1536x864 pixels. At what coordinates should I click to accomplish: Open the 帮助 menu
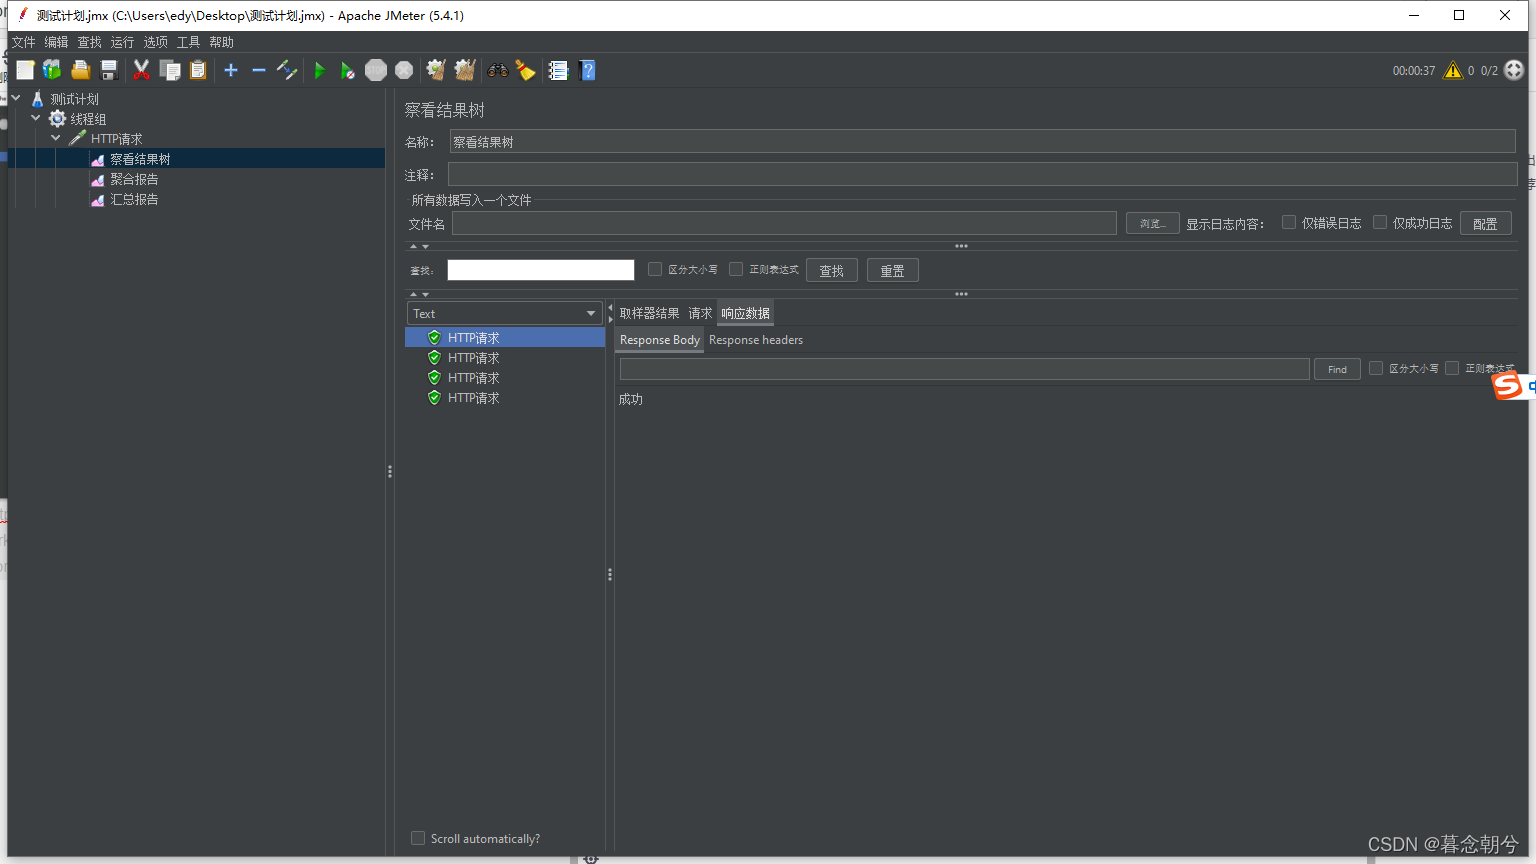(221, 42)
